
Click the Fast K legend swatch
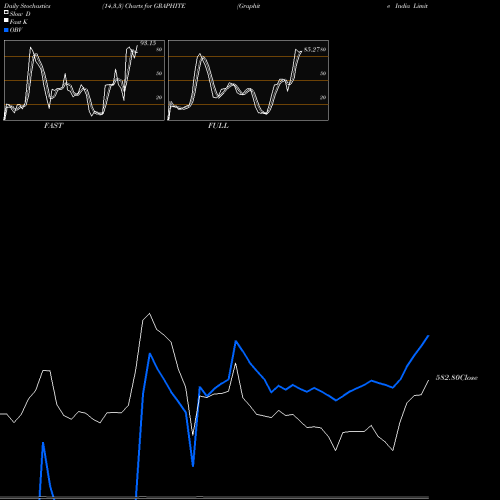(6, 21)
